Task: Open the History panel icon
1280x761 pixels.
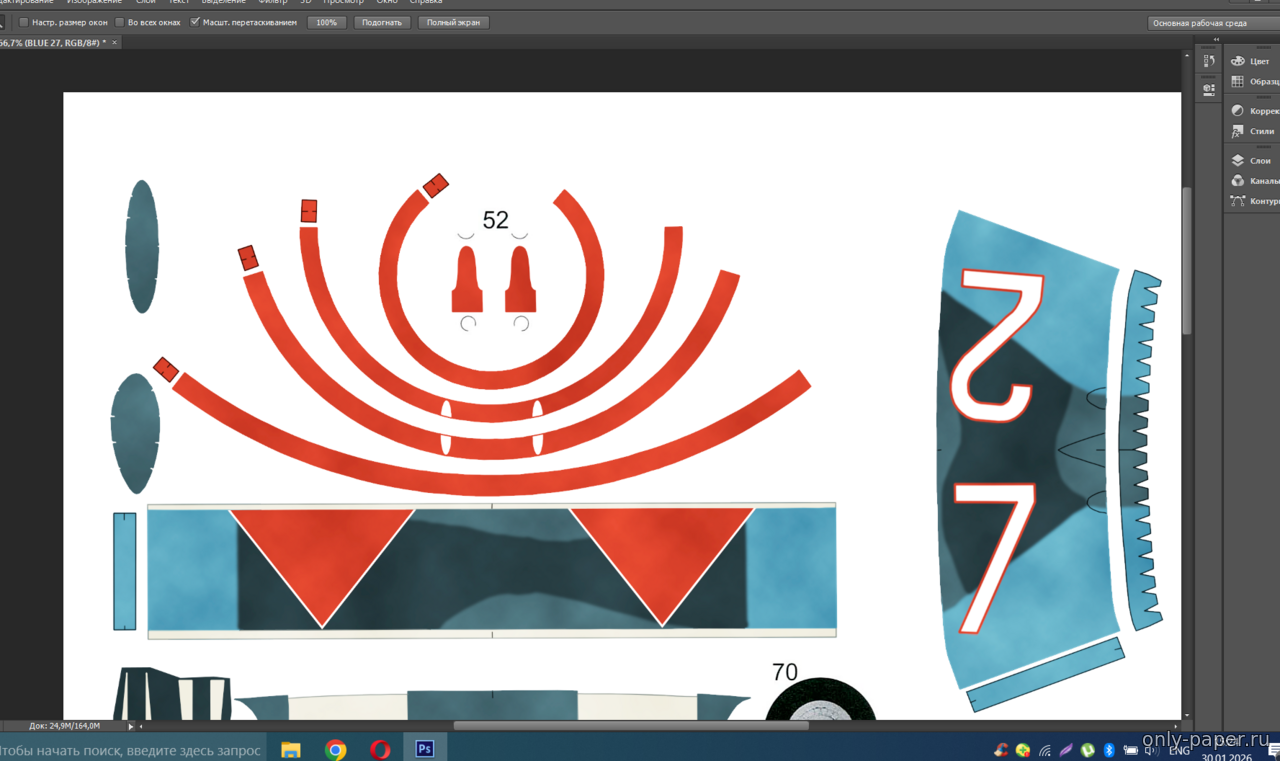Action: coord(1208,61)
